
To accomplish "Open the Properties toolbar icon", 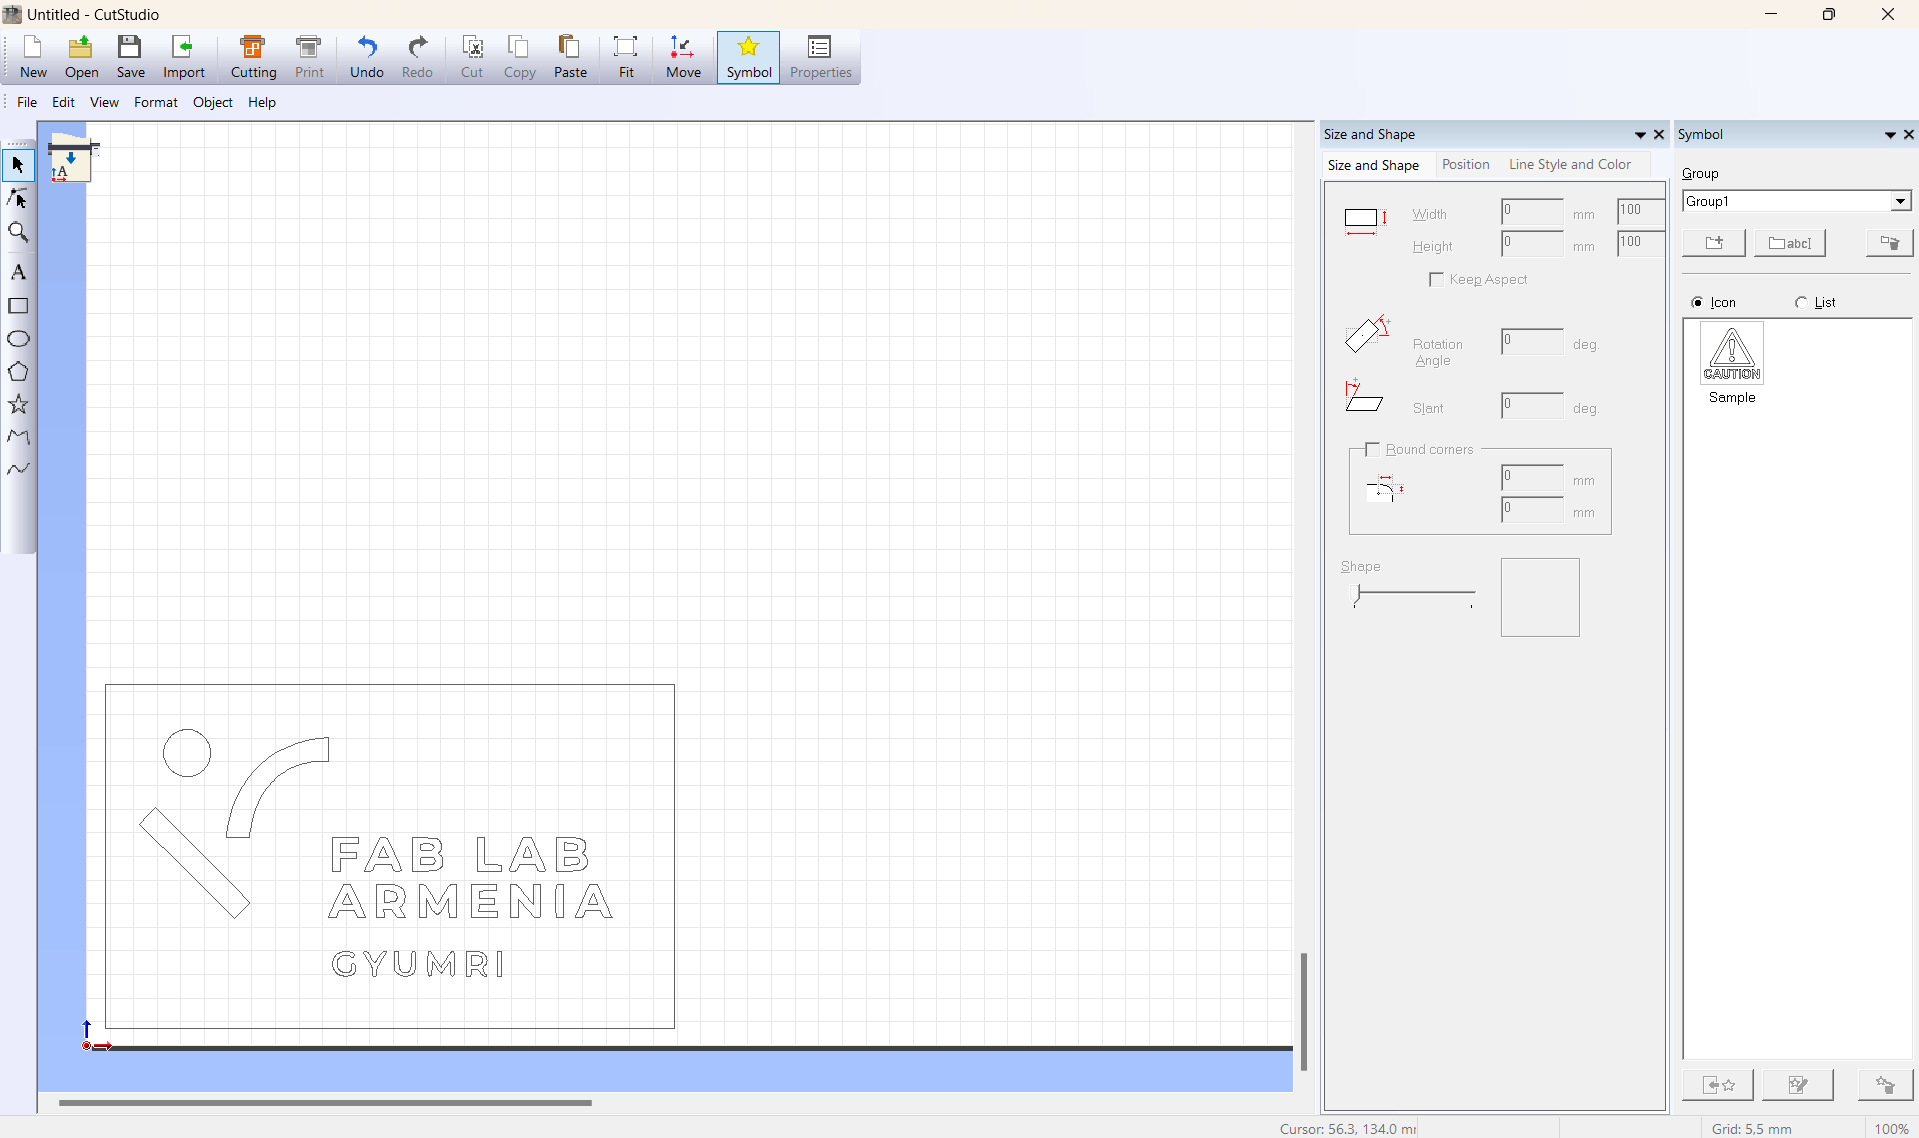I will (x=820, y=57).
